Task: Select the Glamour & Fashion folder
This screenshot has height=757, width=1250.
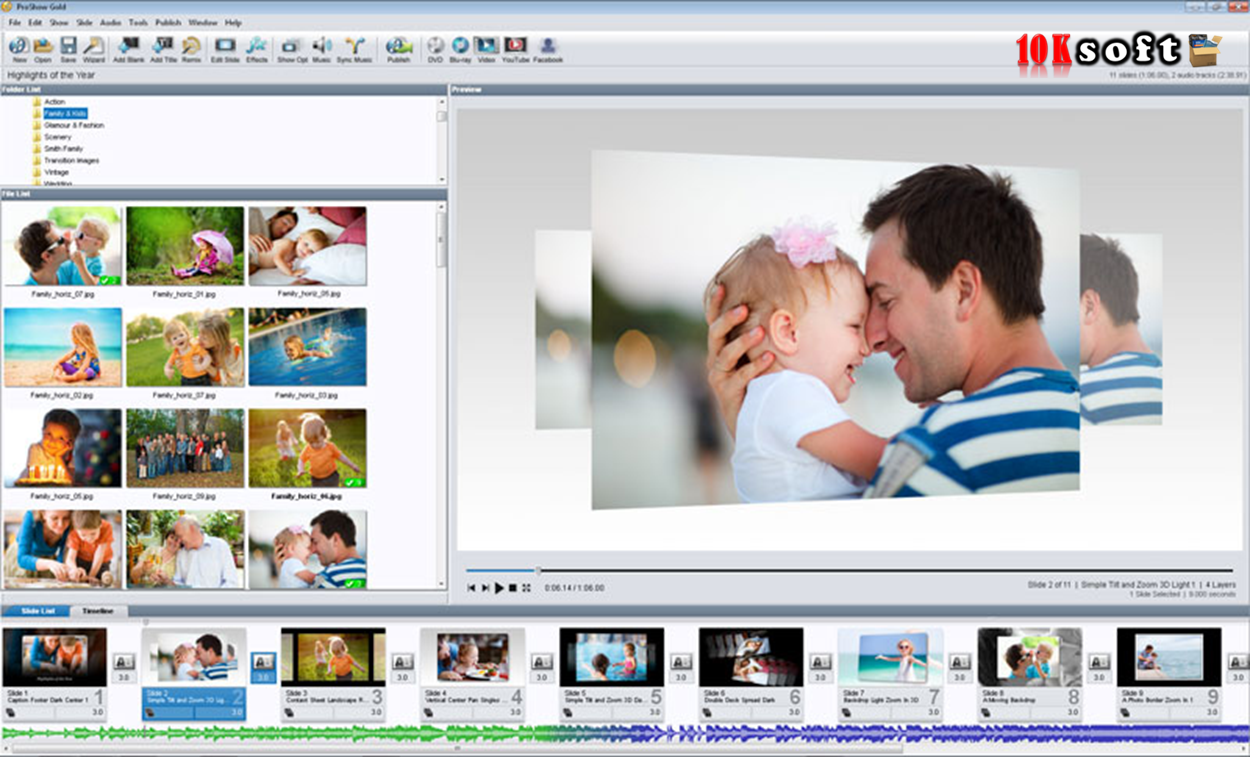Action: 74,126
